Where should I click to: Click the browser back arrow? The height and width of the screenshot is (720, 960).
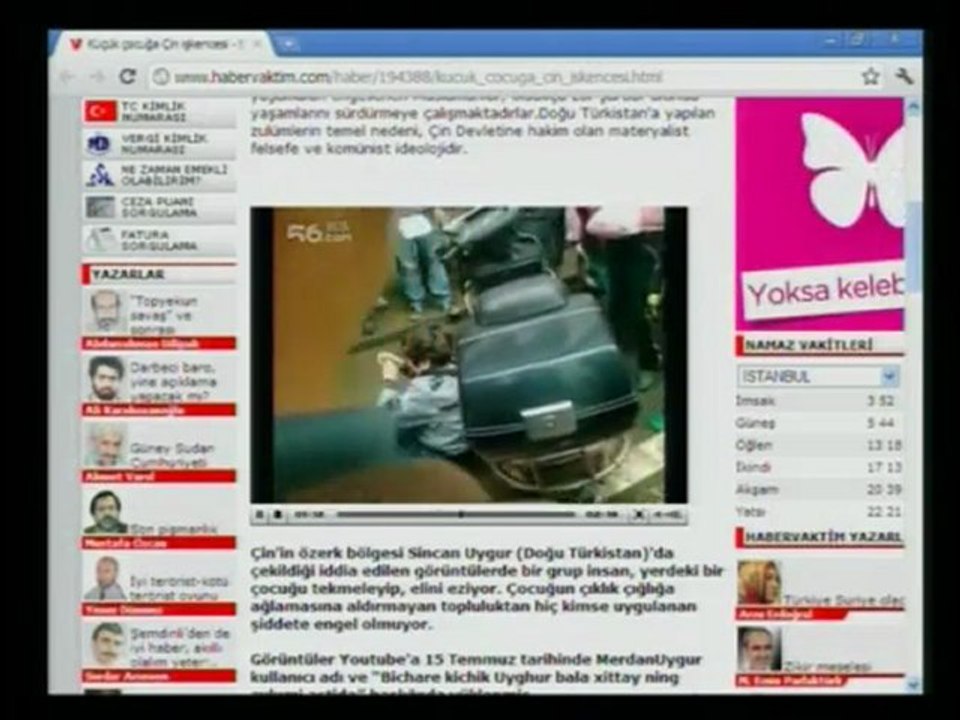click(67, 77)
